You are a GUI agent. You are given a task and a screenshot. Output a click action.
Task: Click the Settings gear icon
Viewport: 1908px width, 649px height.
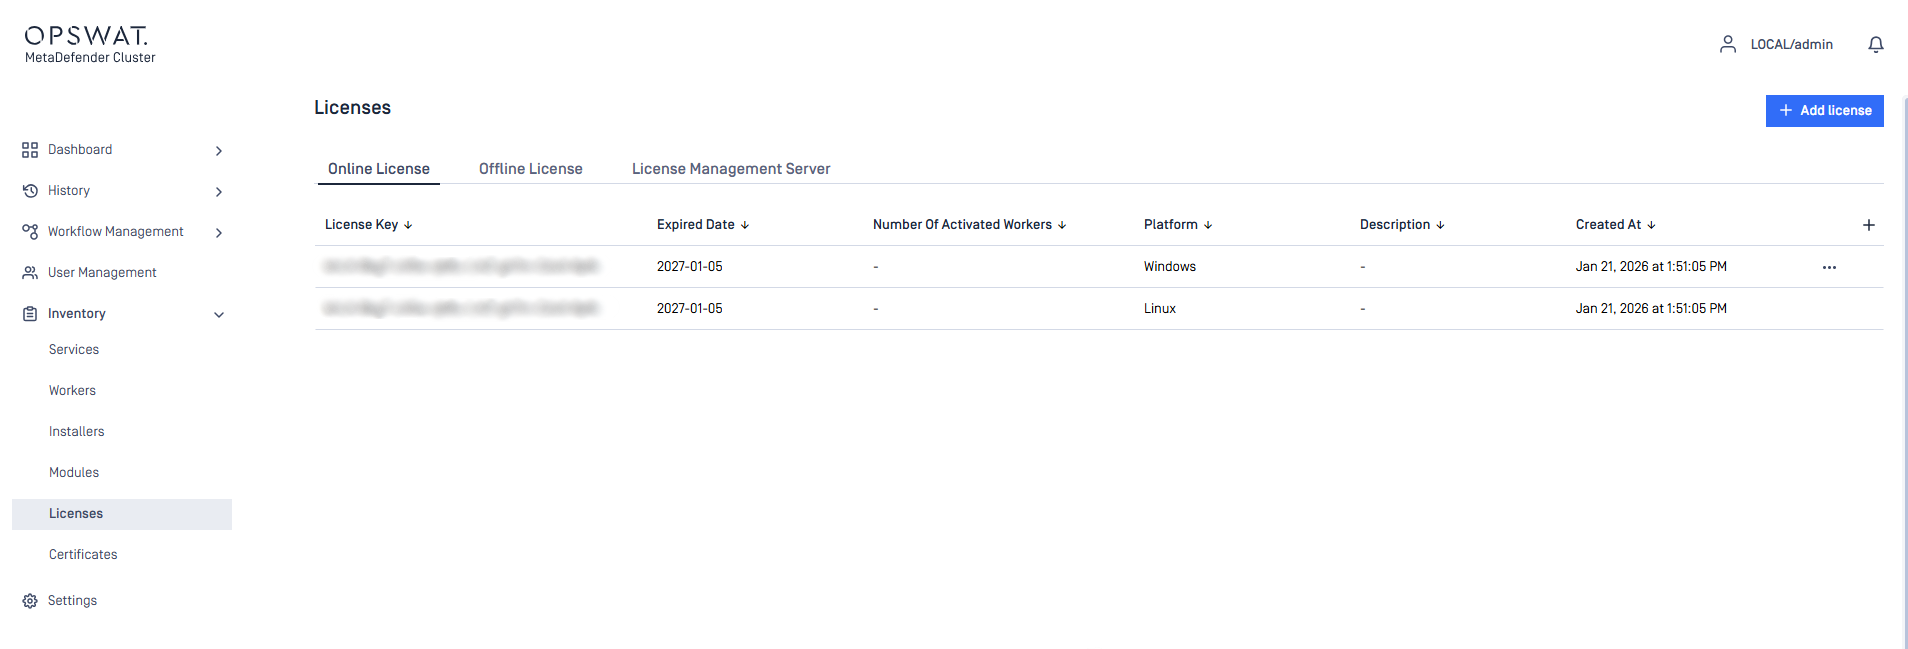coord(30,601)
